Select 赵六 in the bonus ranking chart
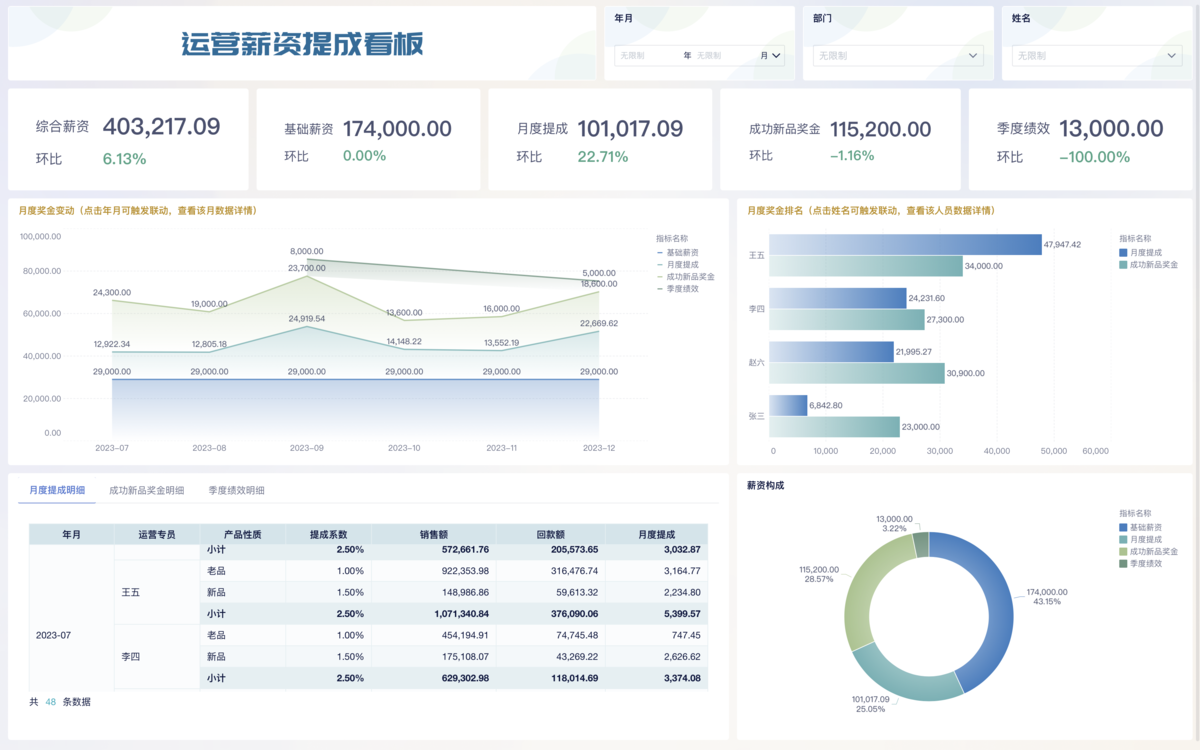This screenshot has height=750, width=1200. click(x=757, y=362)
